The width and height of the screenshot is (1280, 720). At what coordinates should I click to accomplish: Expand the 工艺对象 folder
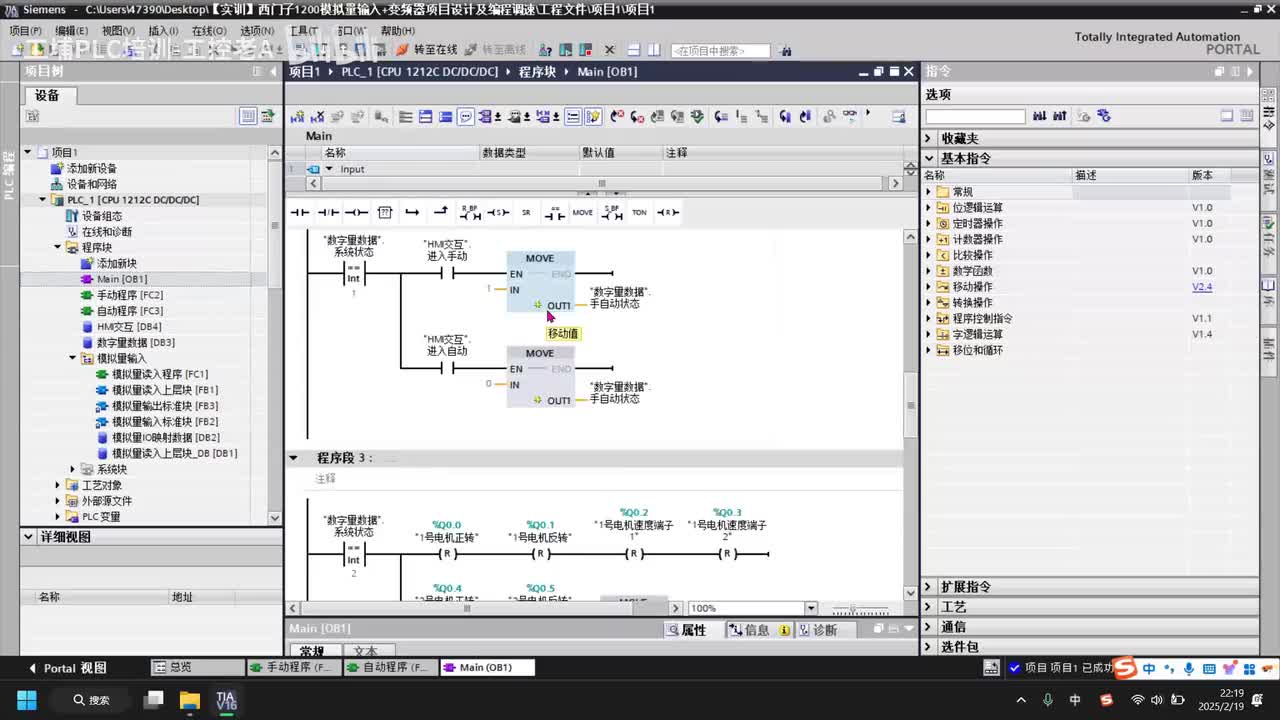(58, 485)
